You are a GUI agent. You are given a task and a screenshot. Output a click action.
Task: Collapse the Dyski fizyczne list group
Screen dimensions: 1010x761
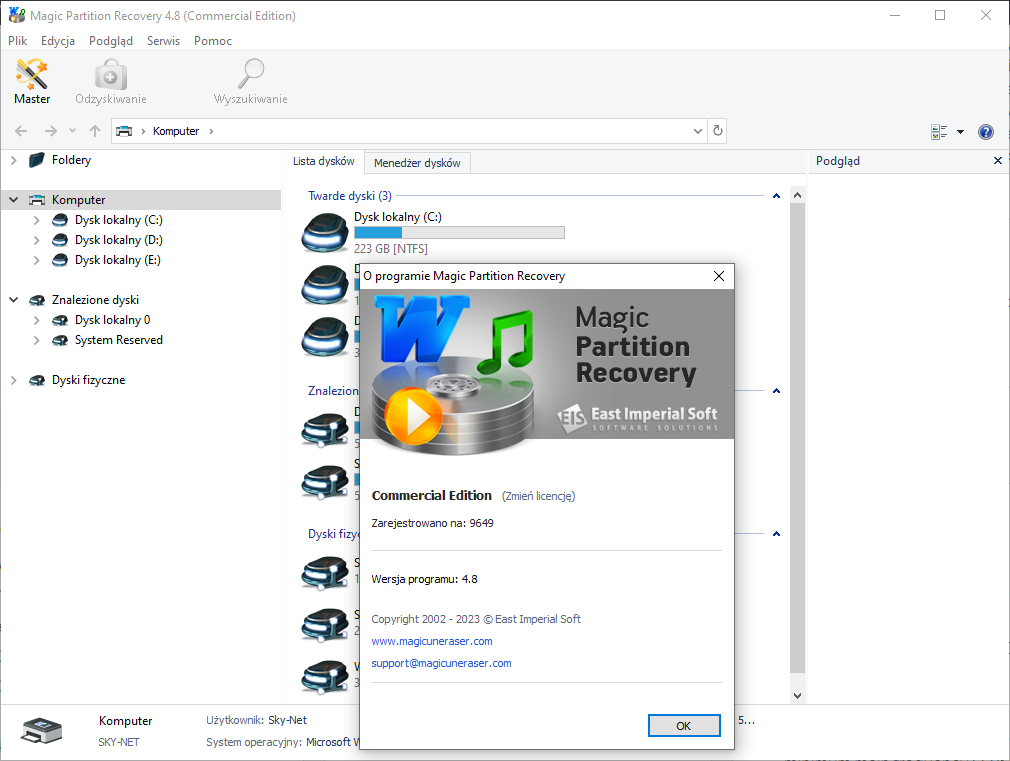[776, 534]
